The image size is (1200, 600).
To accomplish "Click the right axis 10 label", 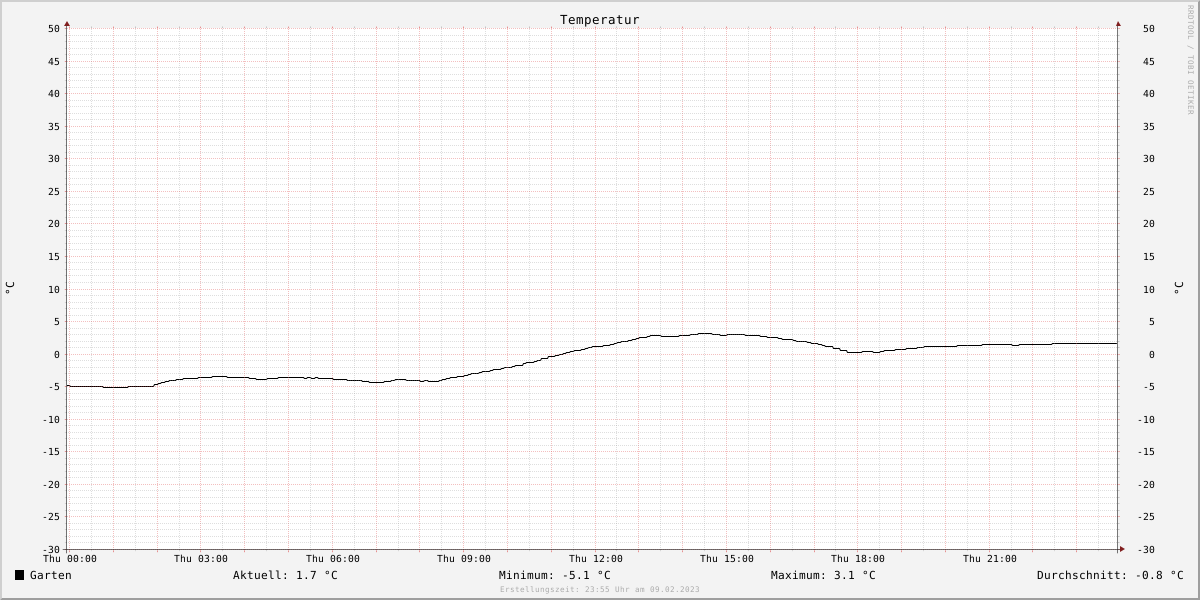I will click(1149, 289).
